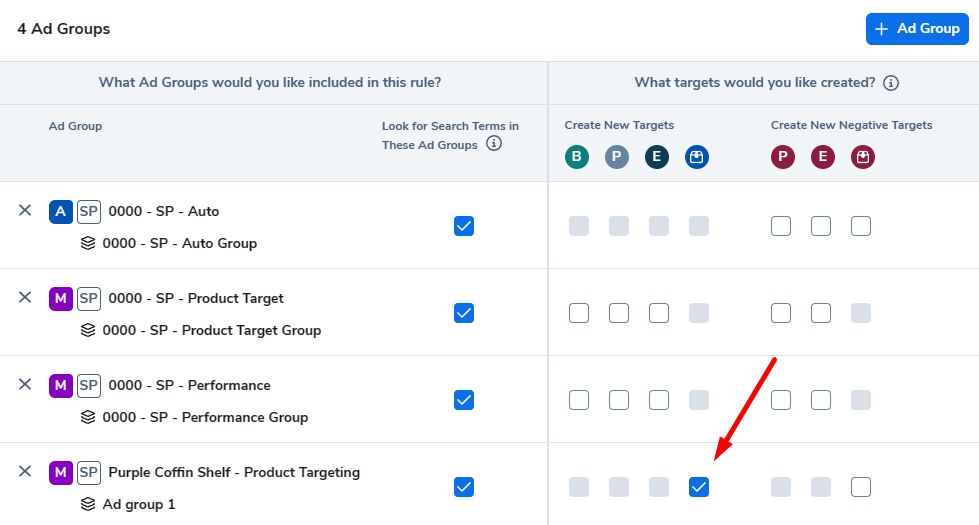979x525 pixels.
Task: Click the maroon P negative-target icon
Action: (783, 157)
